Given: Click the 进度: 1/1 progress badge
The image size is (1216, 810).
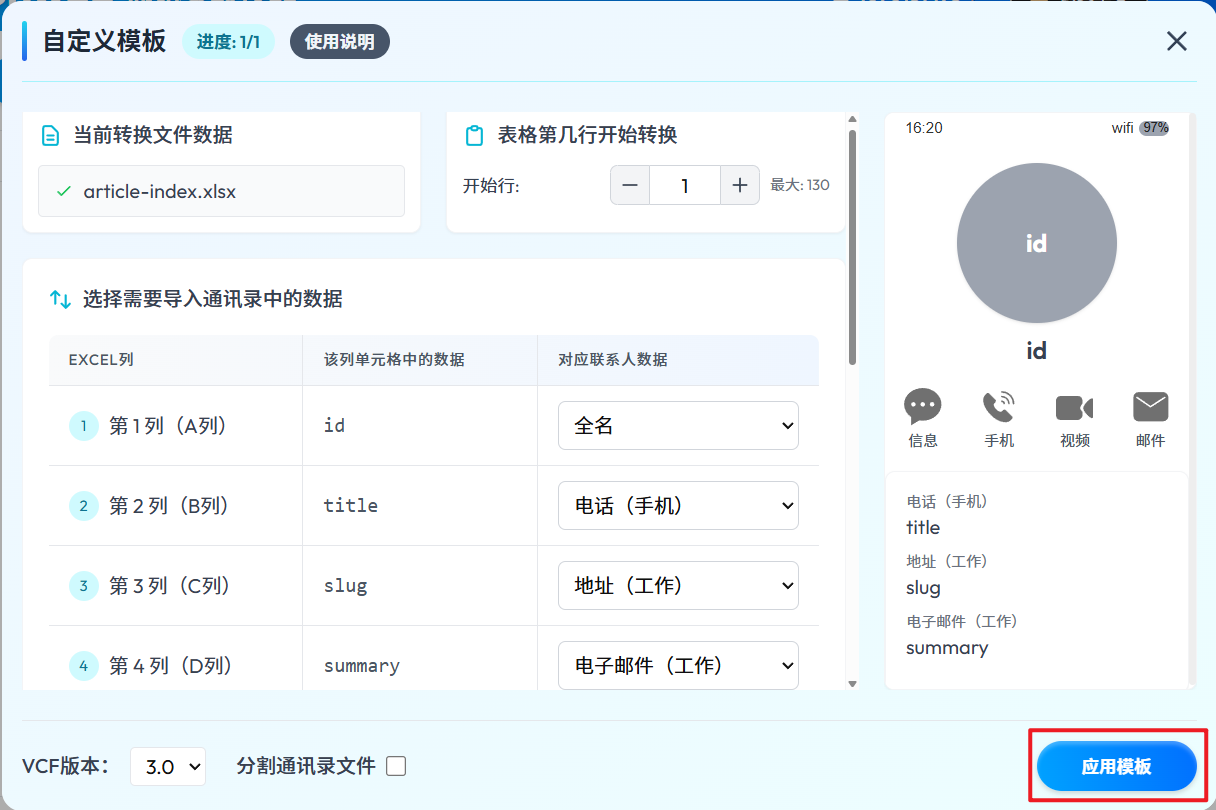Looking at the screenshot, I should (228, 42).
